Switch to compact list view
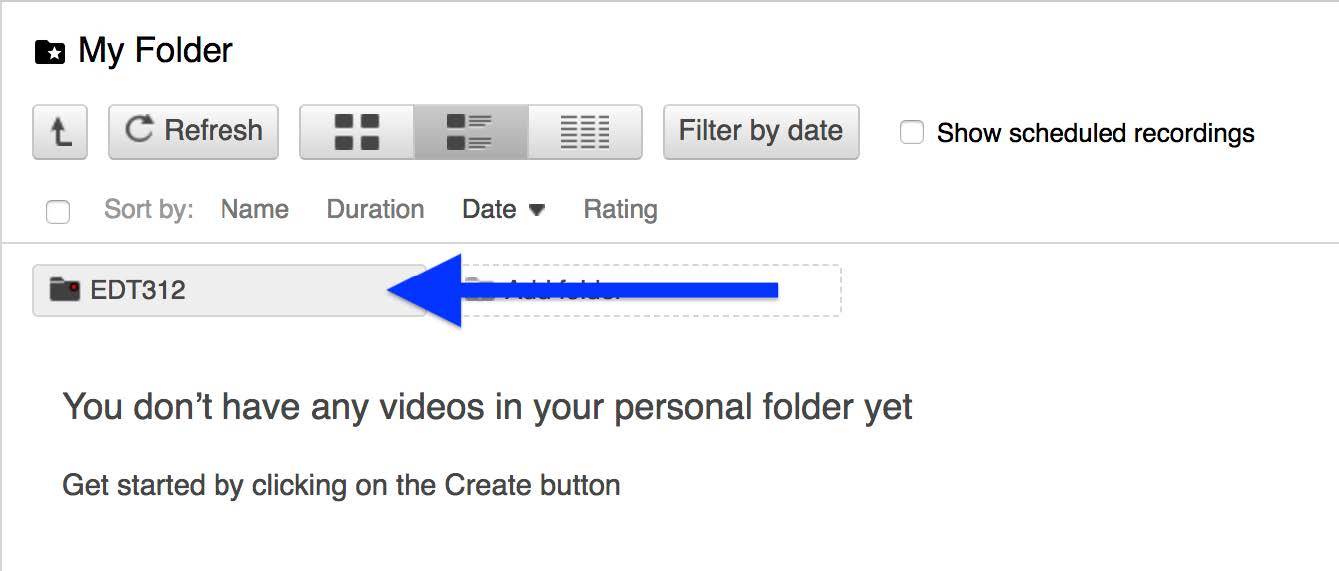Image resolution: width=1339 pixels, height=571 pixels. pyautogui.click(x=585, y=132)
